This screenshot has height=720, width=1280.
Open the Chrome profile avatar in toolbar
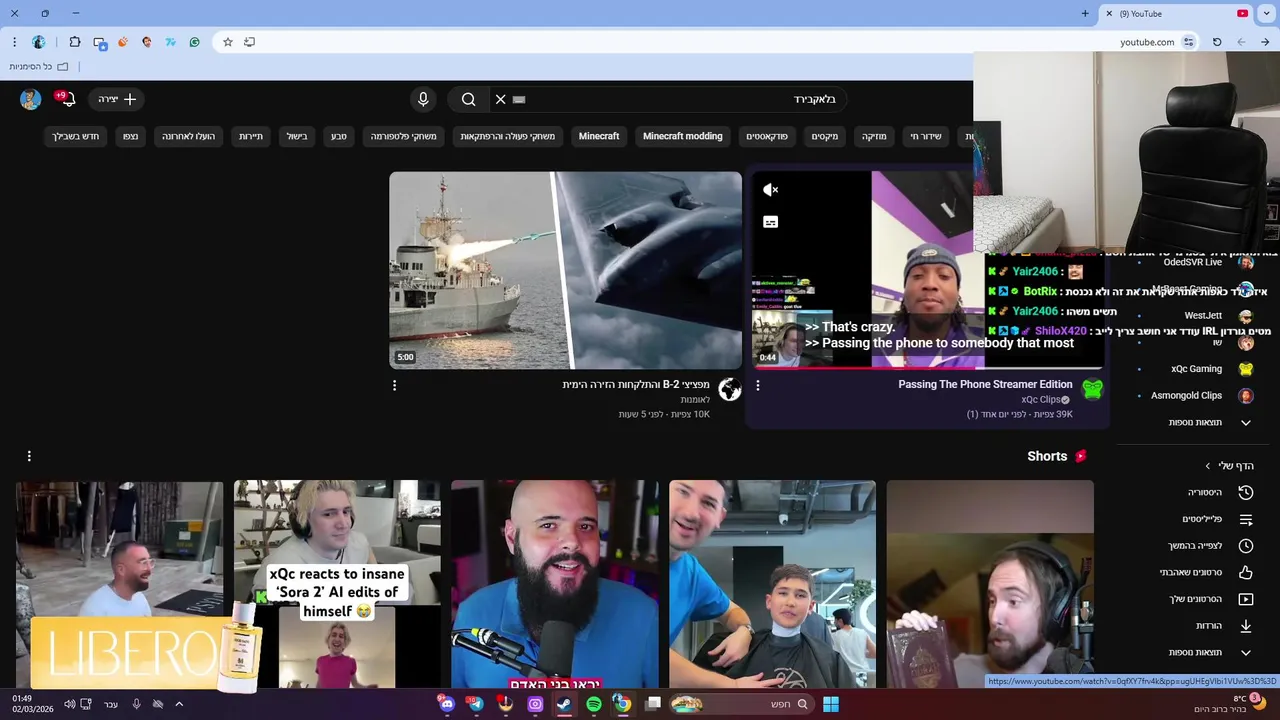click(39, 42)
